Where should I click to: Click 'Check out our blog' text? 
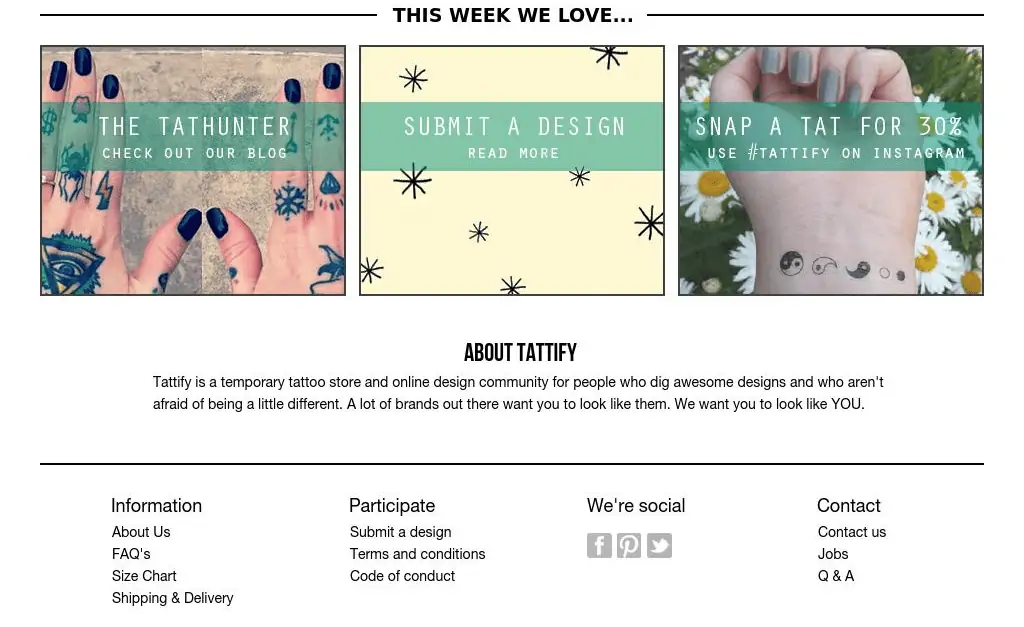pos(195,153)
